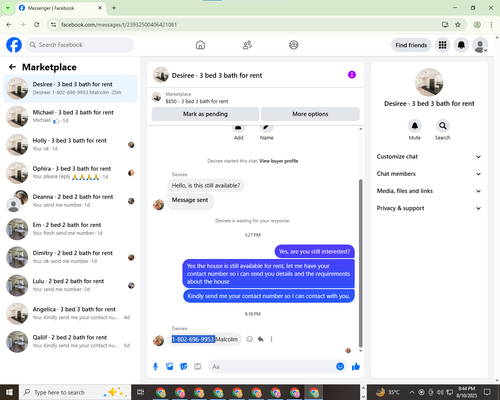Send a voice clip with microphone icon
500x400 pixels.
pos(155,367)
